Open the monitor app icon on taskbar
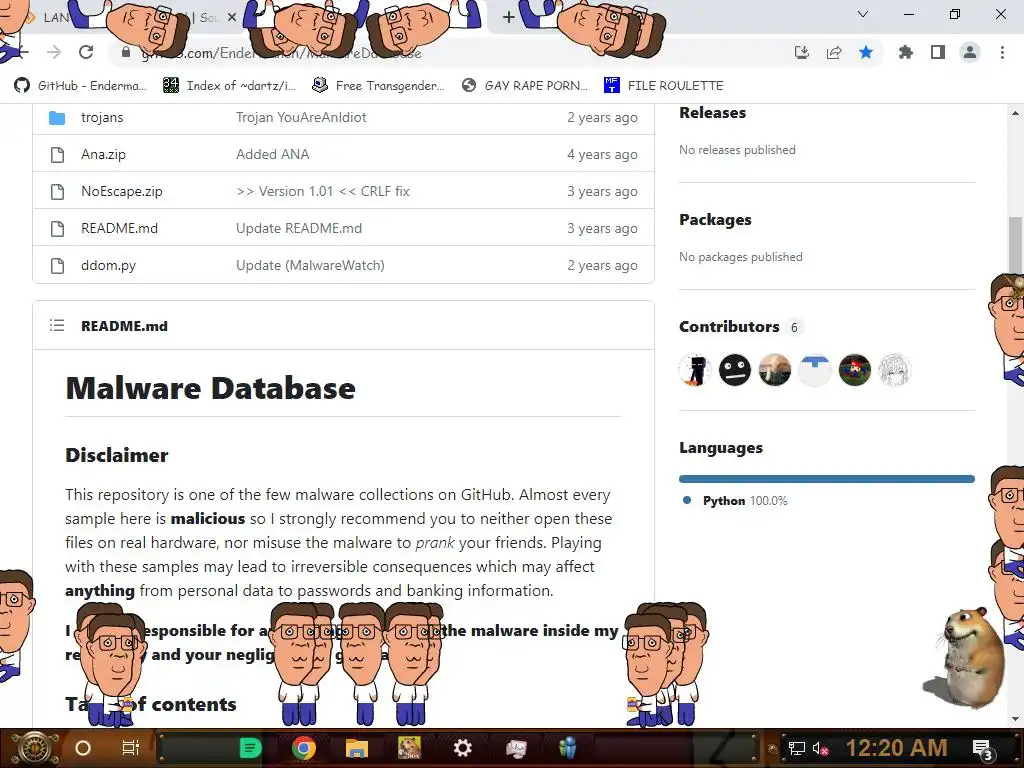 516,748
